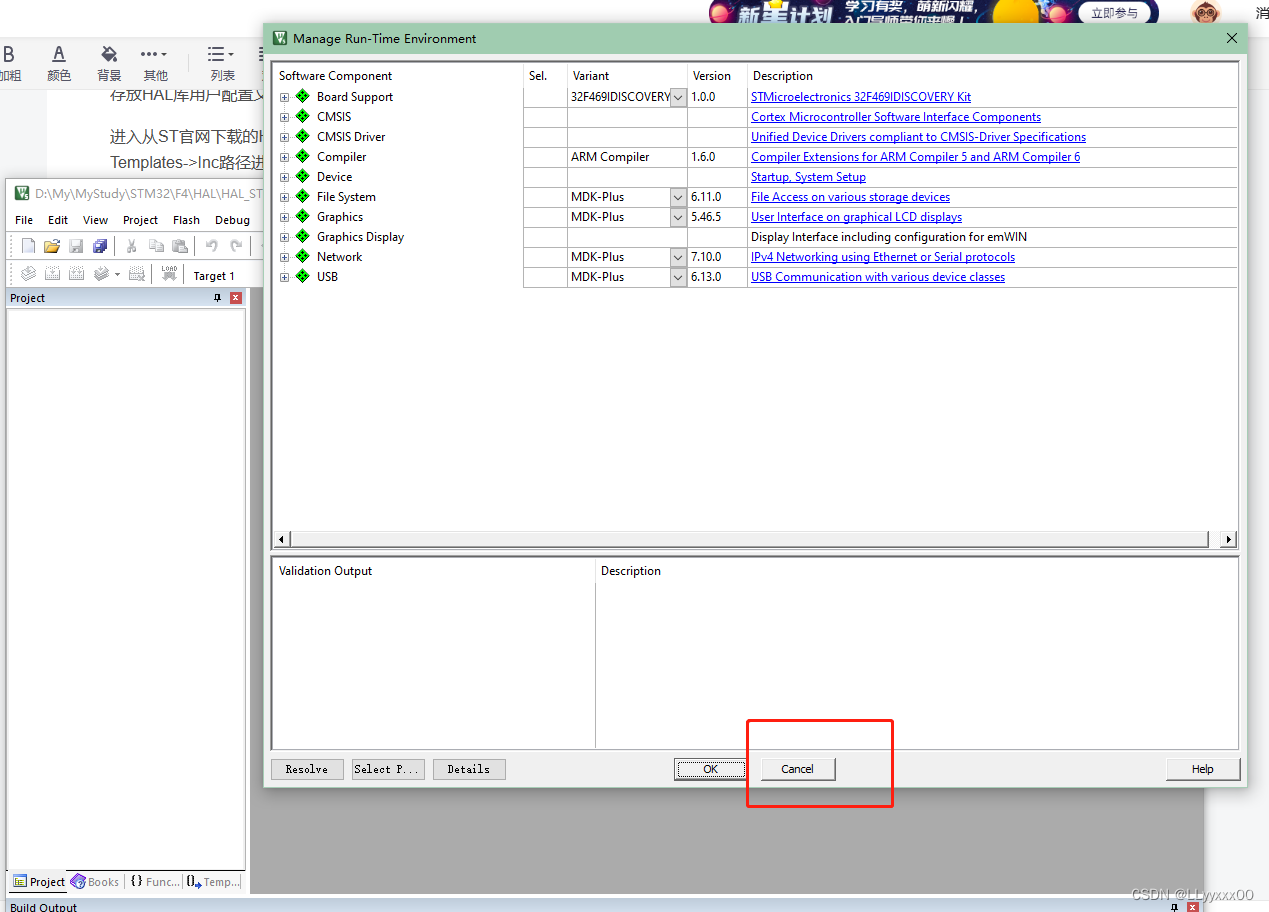Switch to the Func... tab
Screen dimensions: 1269x912
tap(155, 882)
